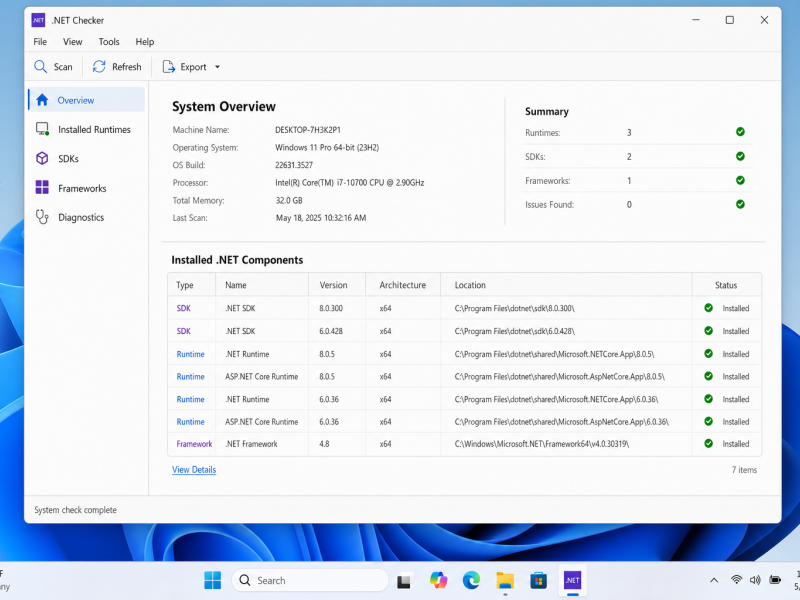Select the Diagnostics sidebar label
The image size is (800, 600).
(x=81, y=217)
